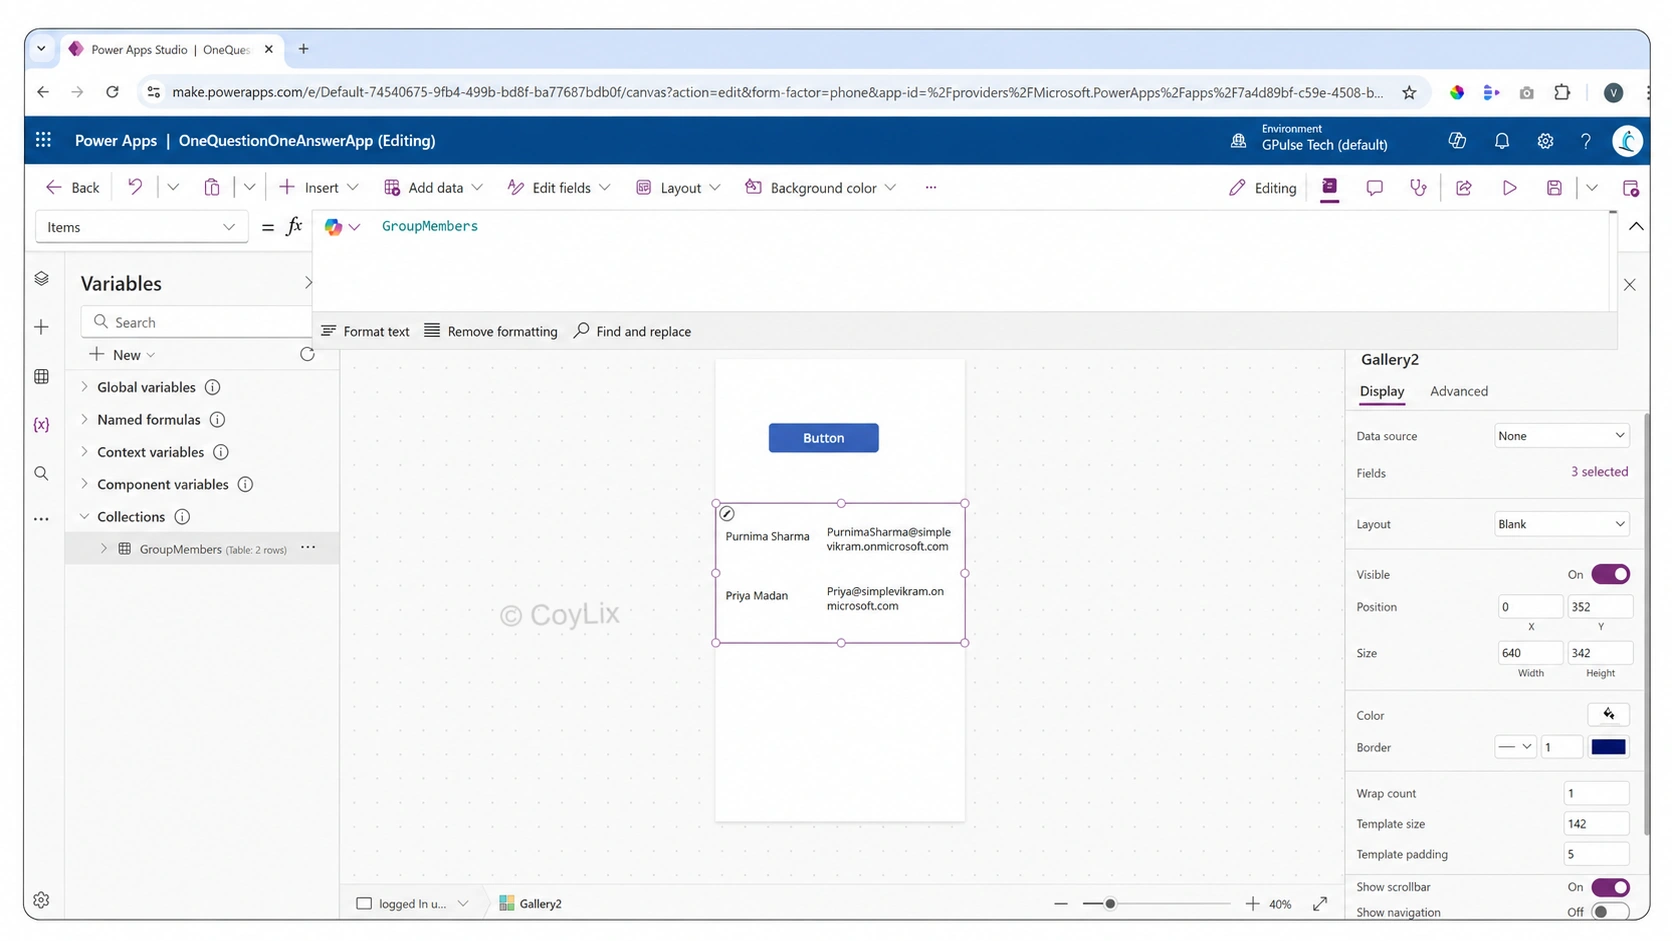Open the Background color menu
This screenshot has width=1672, height=941.
pyautogui.click(x=820, y=188)
